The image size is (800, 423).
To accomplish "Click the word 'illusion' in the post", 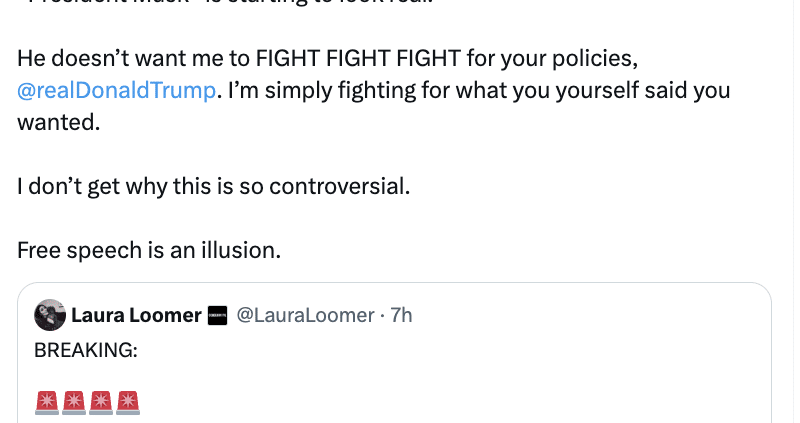I will click(x=242, y=250).
